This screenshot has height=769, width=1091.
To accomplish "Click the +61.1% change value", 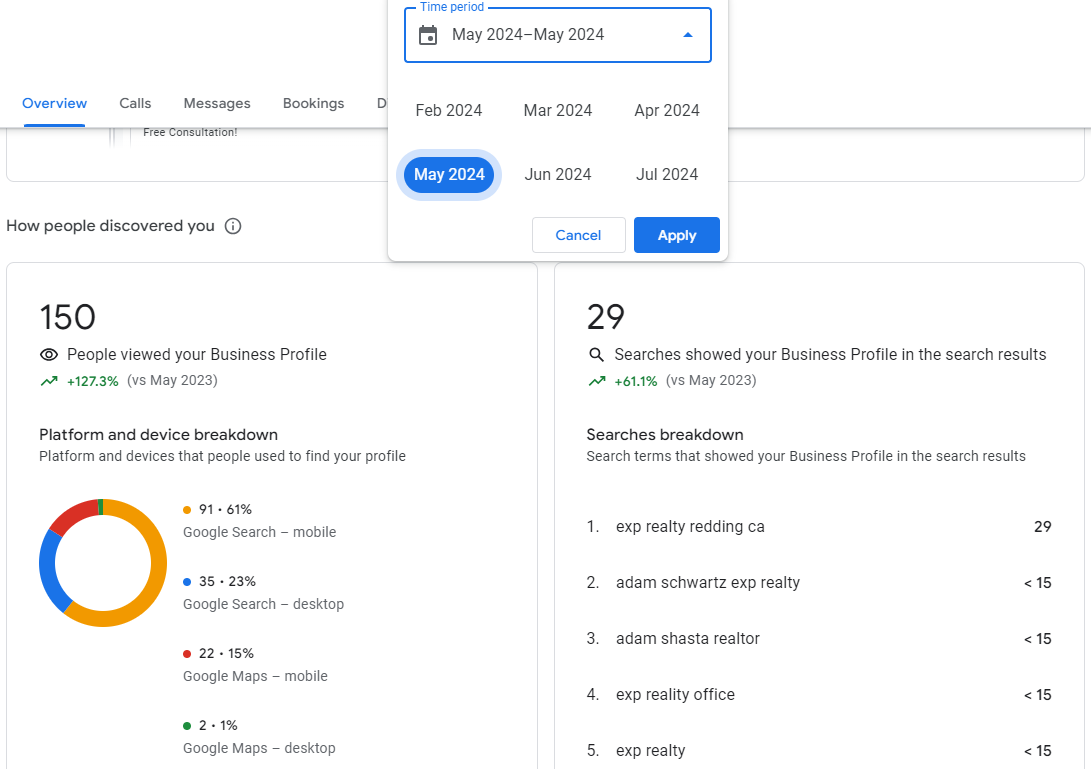I will pos(636,381).
